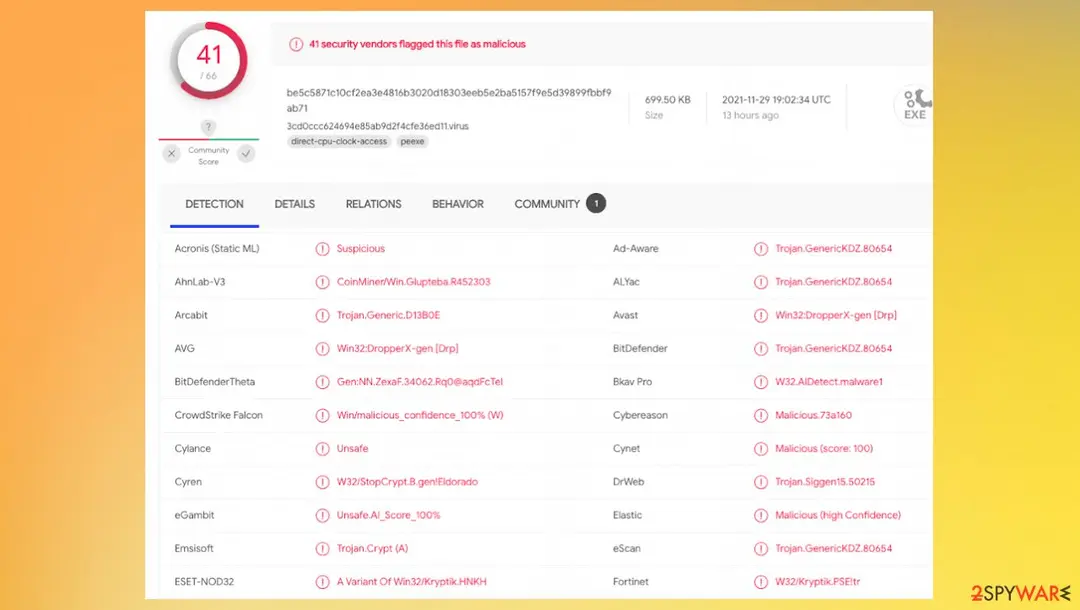Screen dimensions: 1080x610
Task: Click the community score checkmark upvote icon
Action: (x=246, y=154)
